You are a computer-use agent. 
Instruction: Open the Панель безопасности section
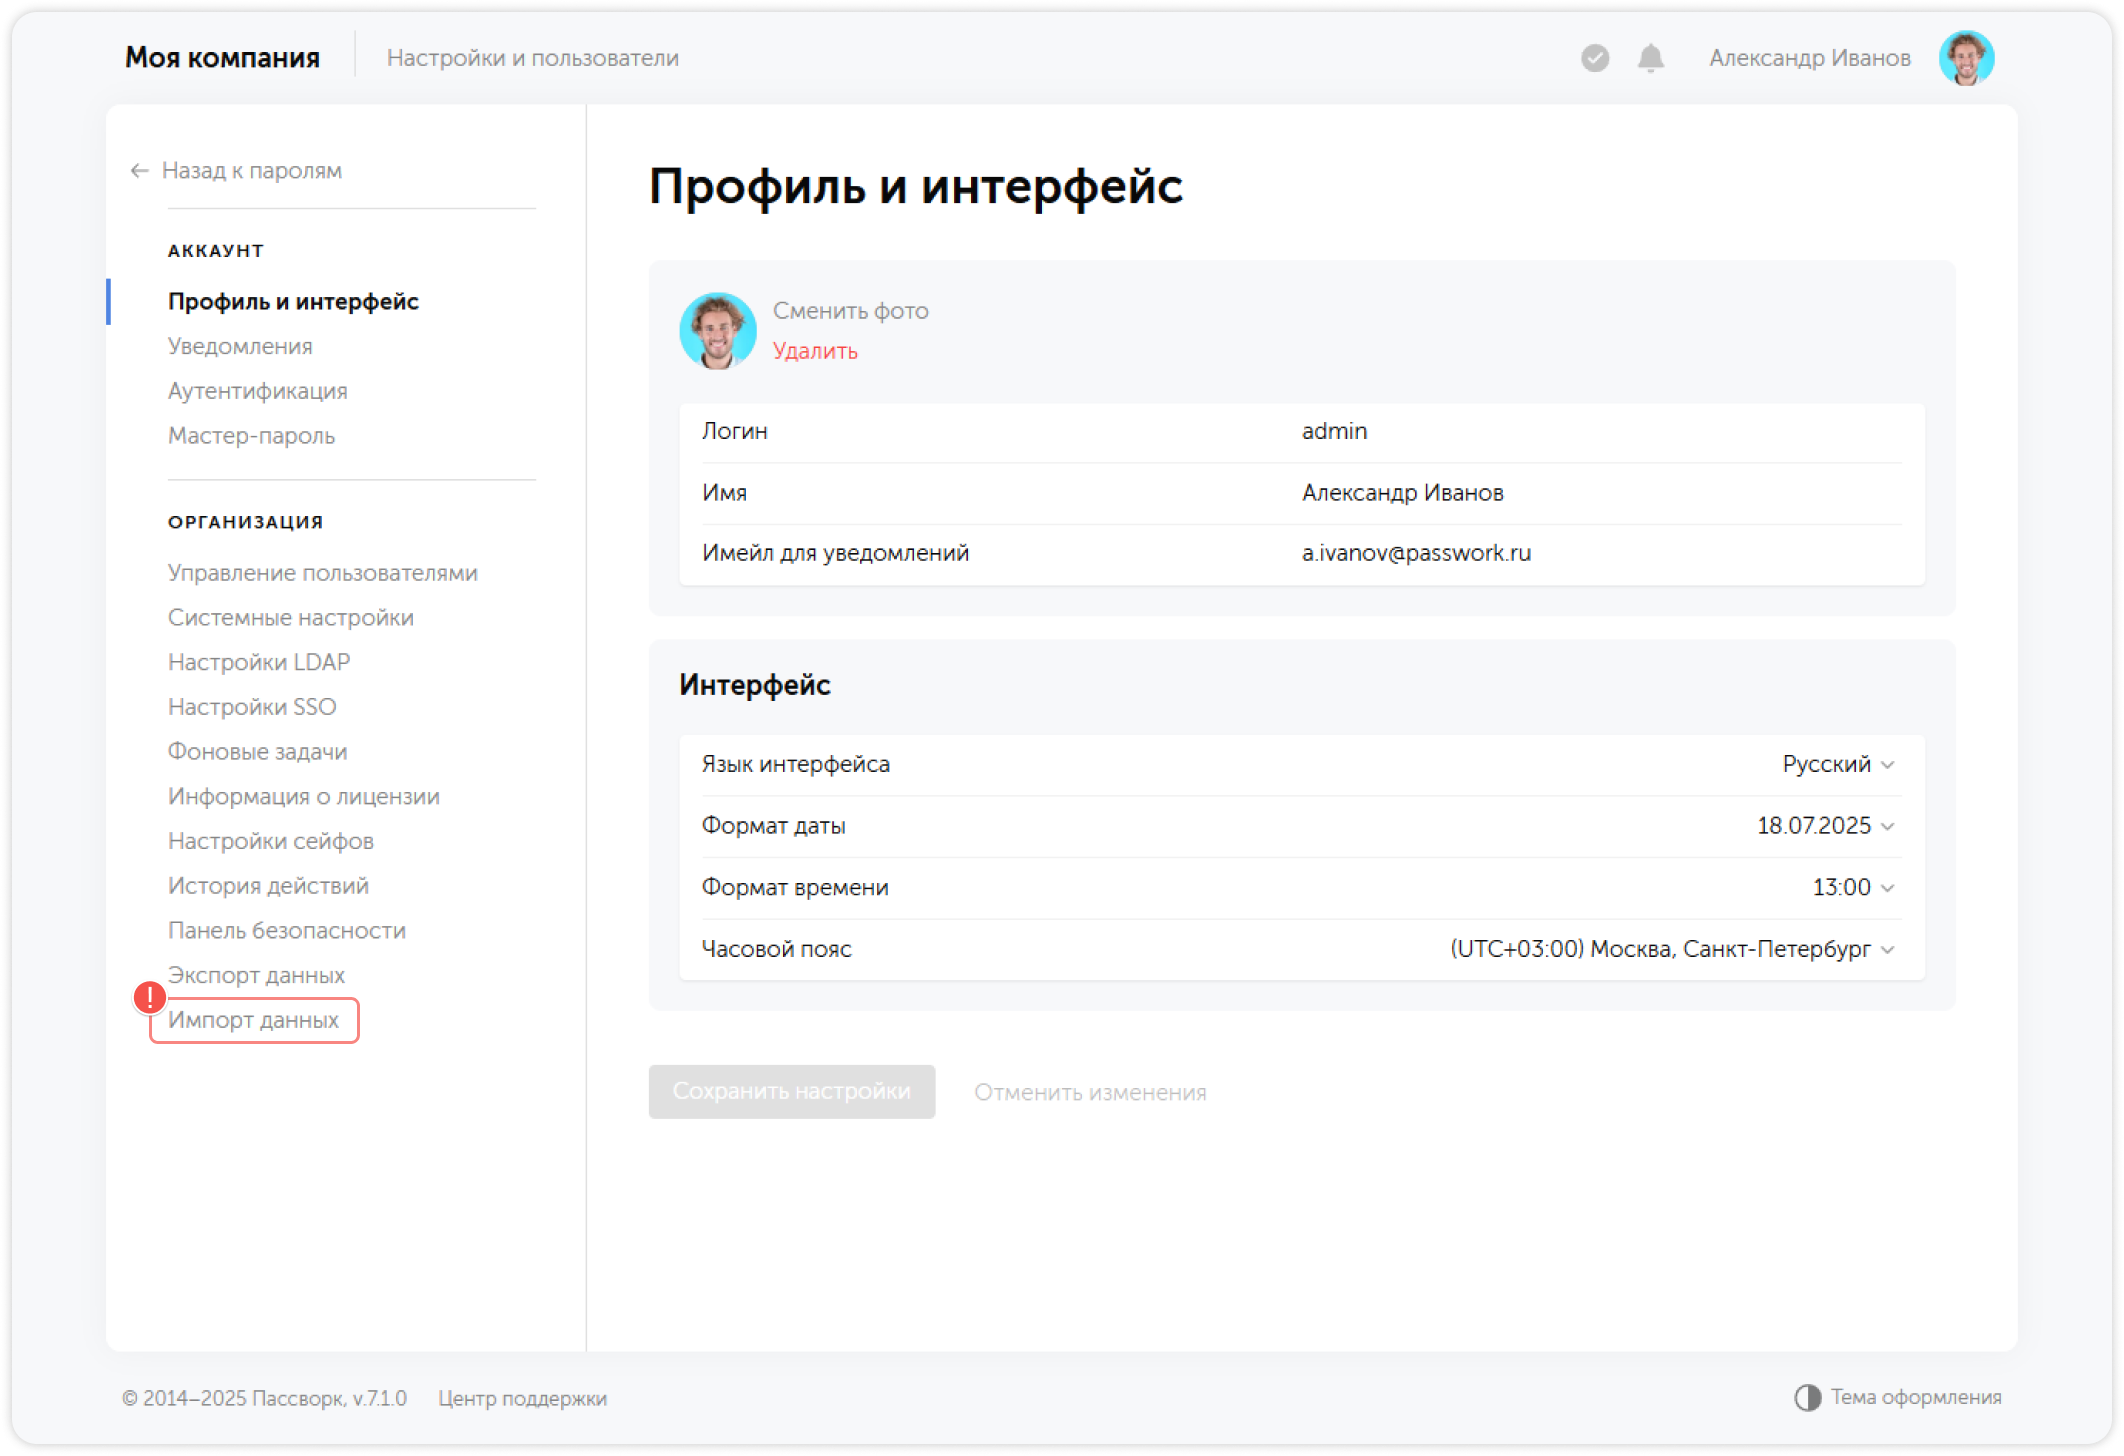(x=287, y=930)
